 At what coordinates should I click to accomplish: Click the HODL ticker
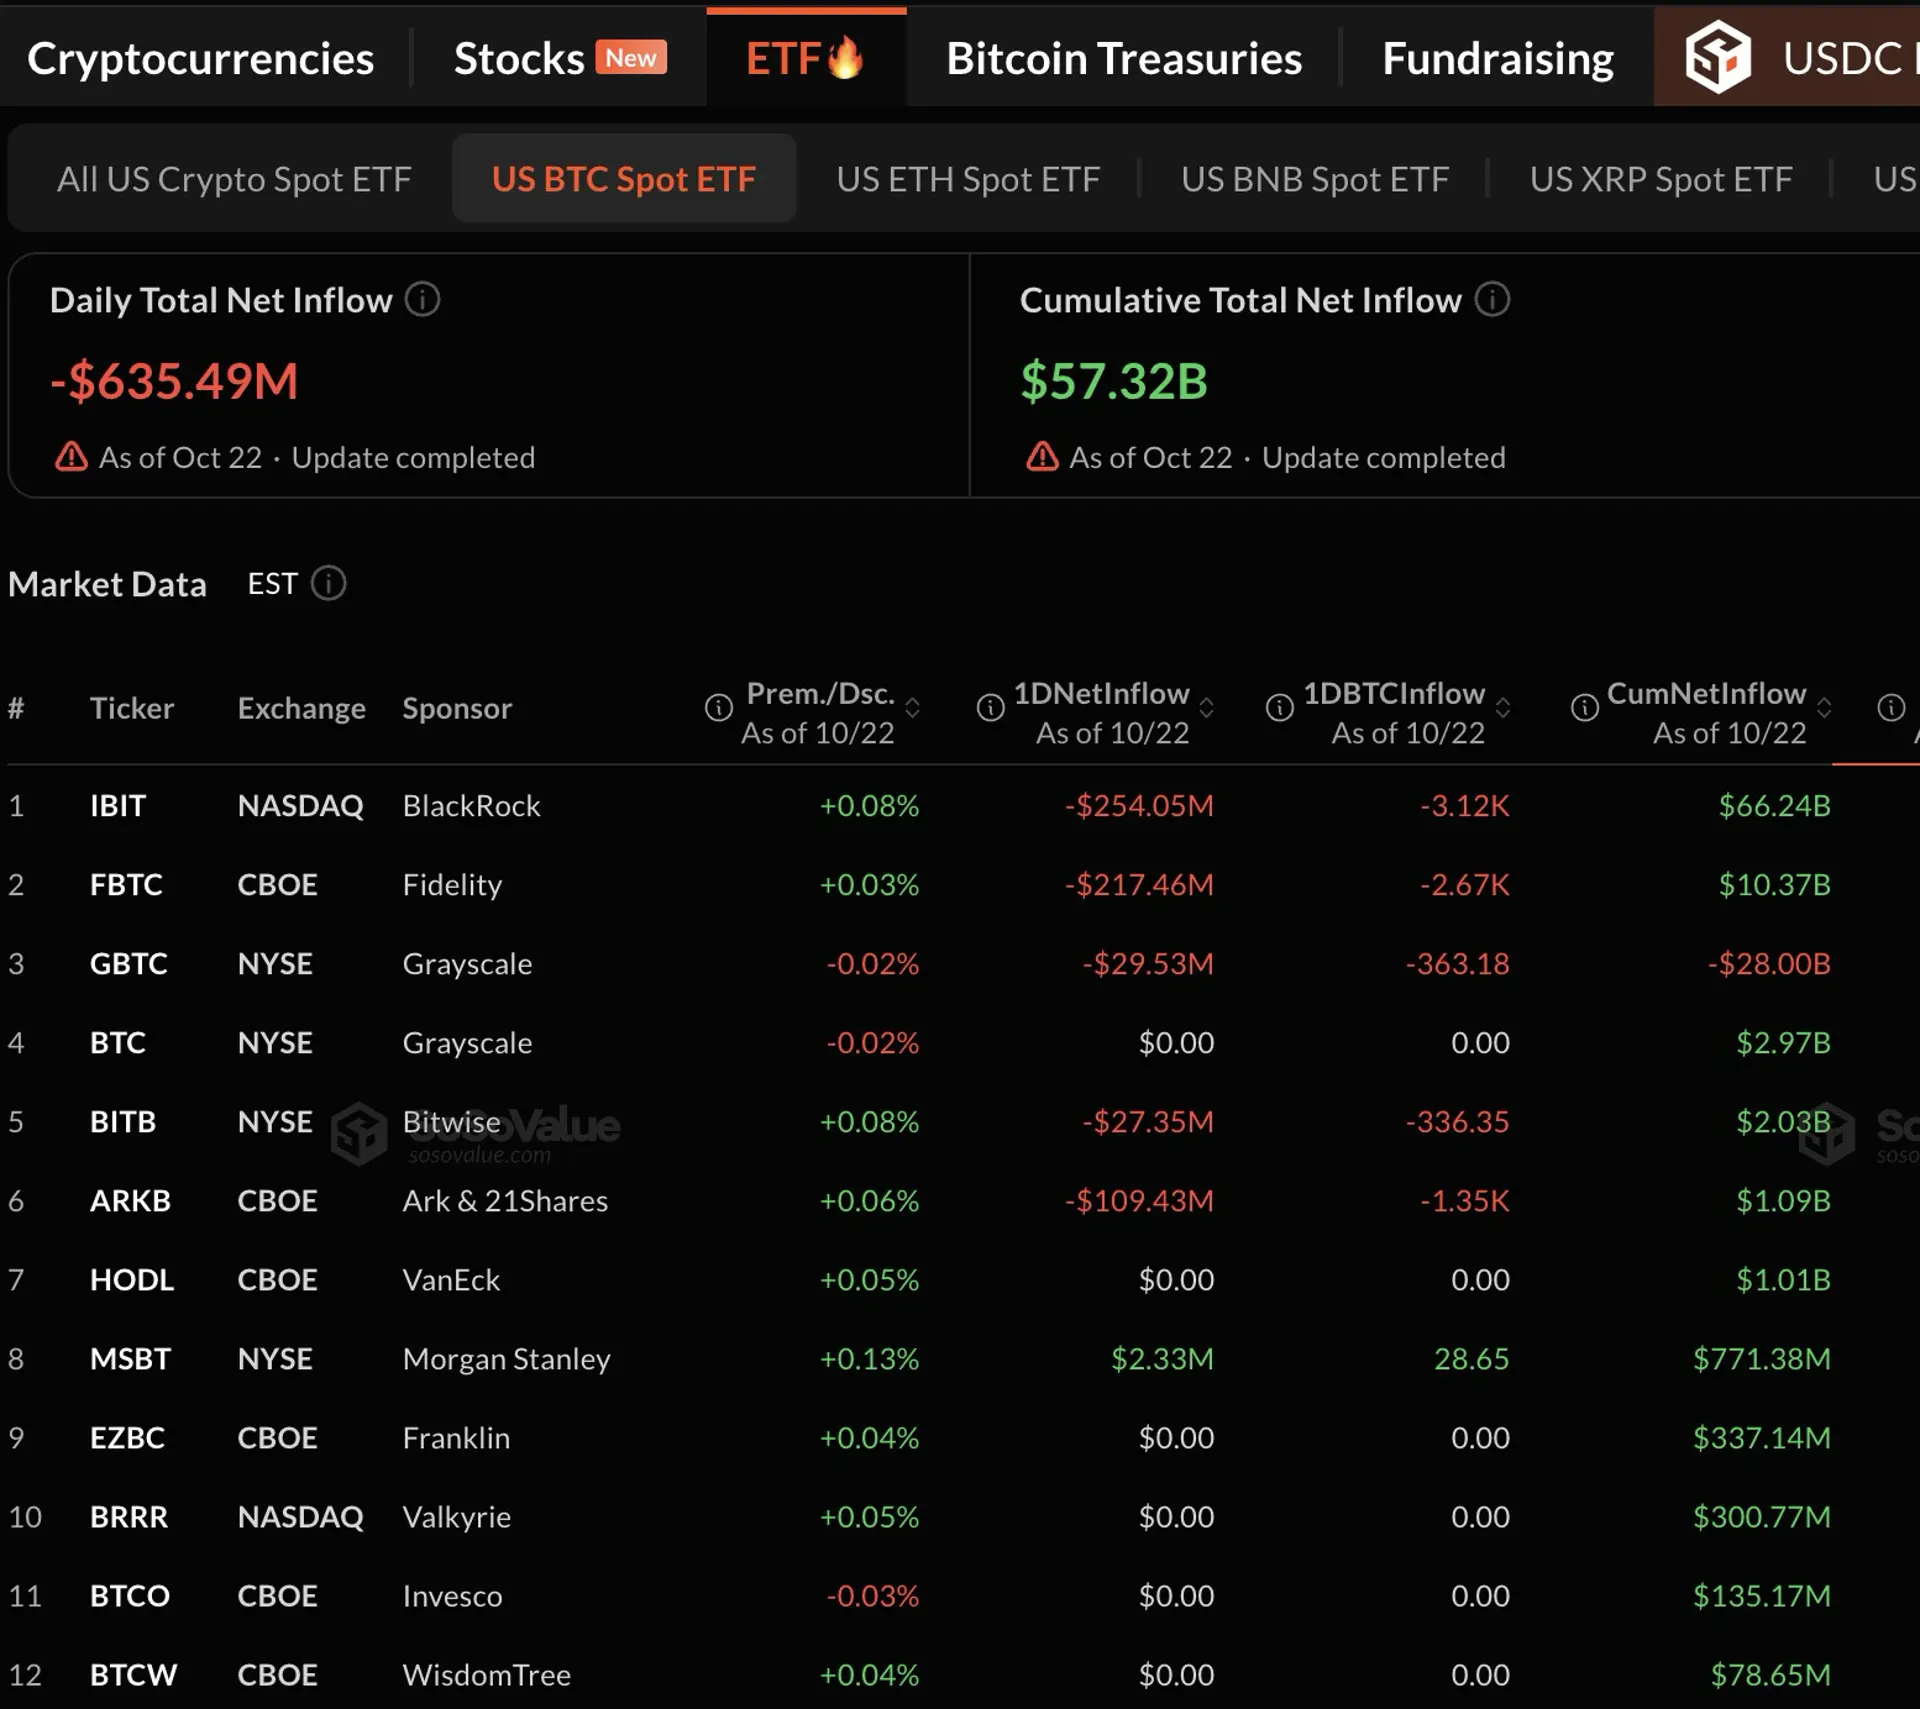coord(132,1279)
